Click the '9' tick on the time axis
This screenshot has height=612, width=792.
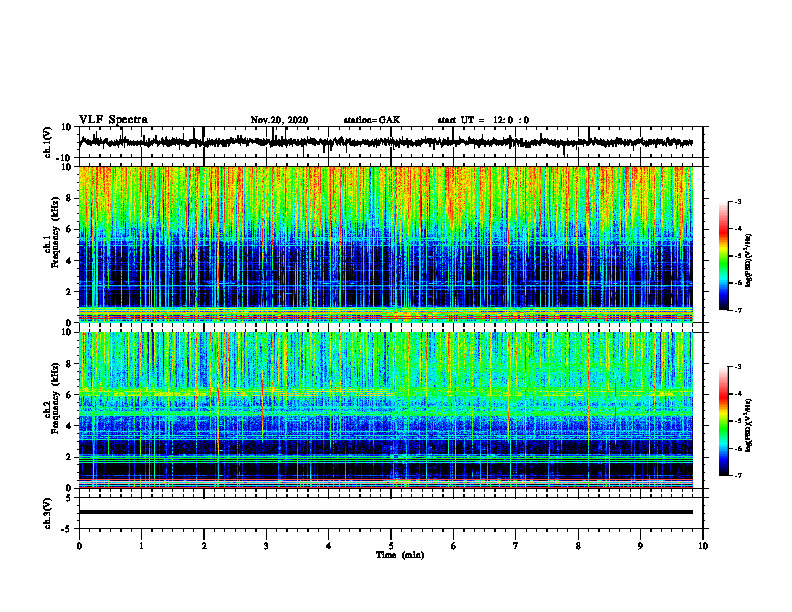640,546
